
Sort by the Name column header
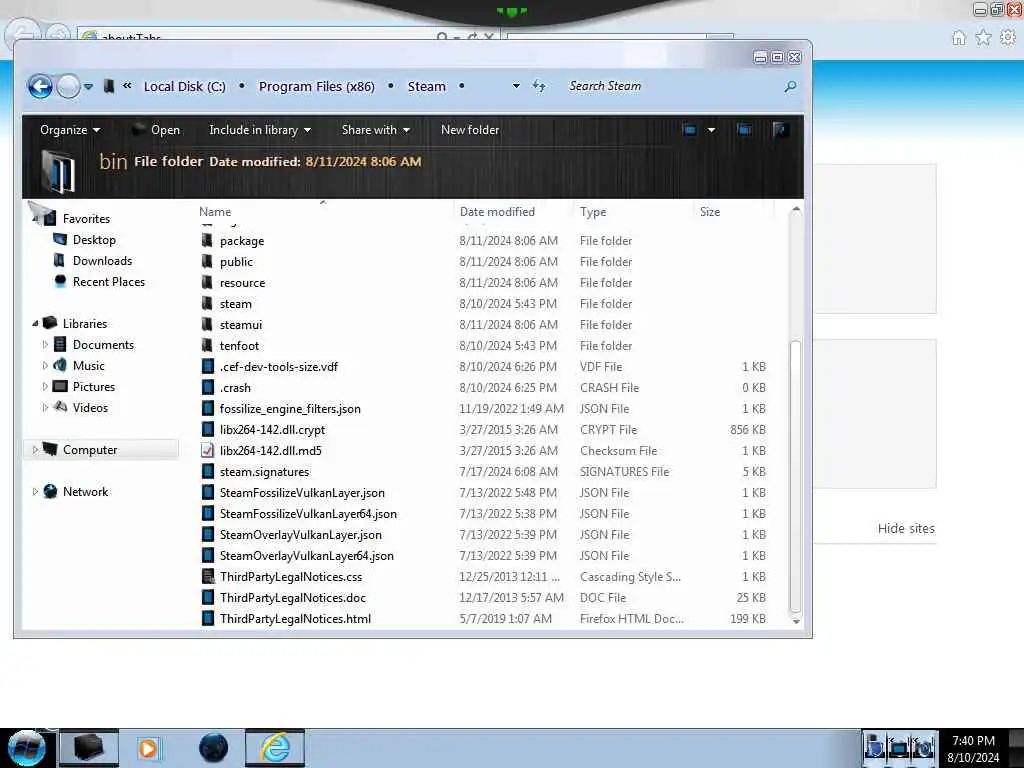tap(215, 212)
